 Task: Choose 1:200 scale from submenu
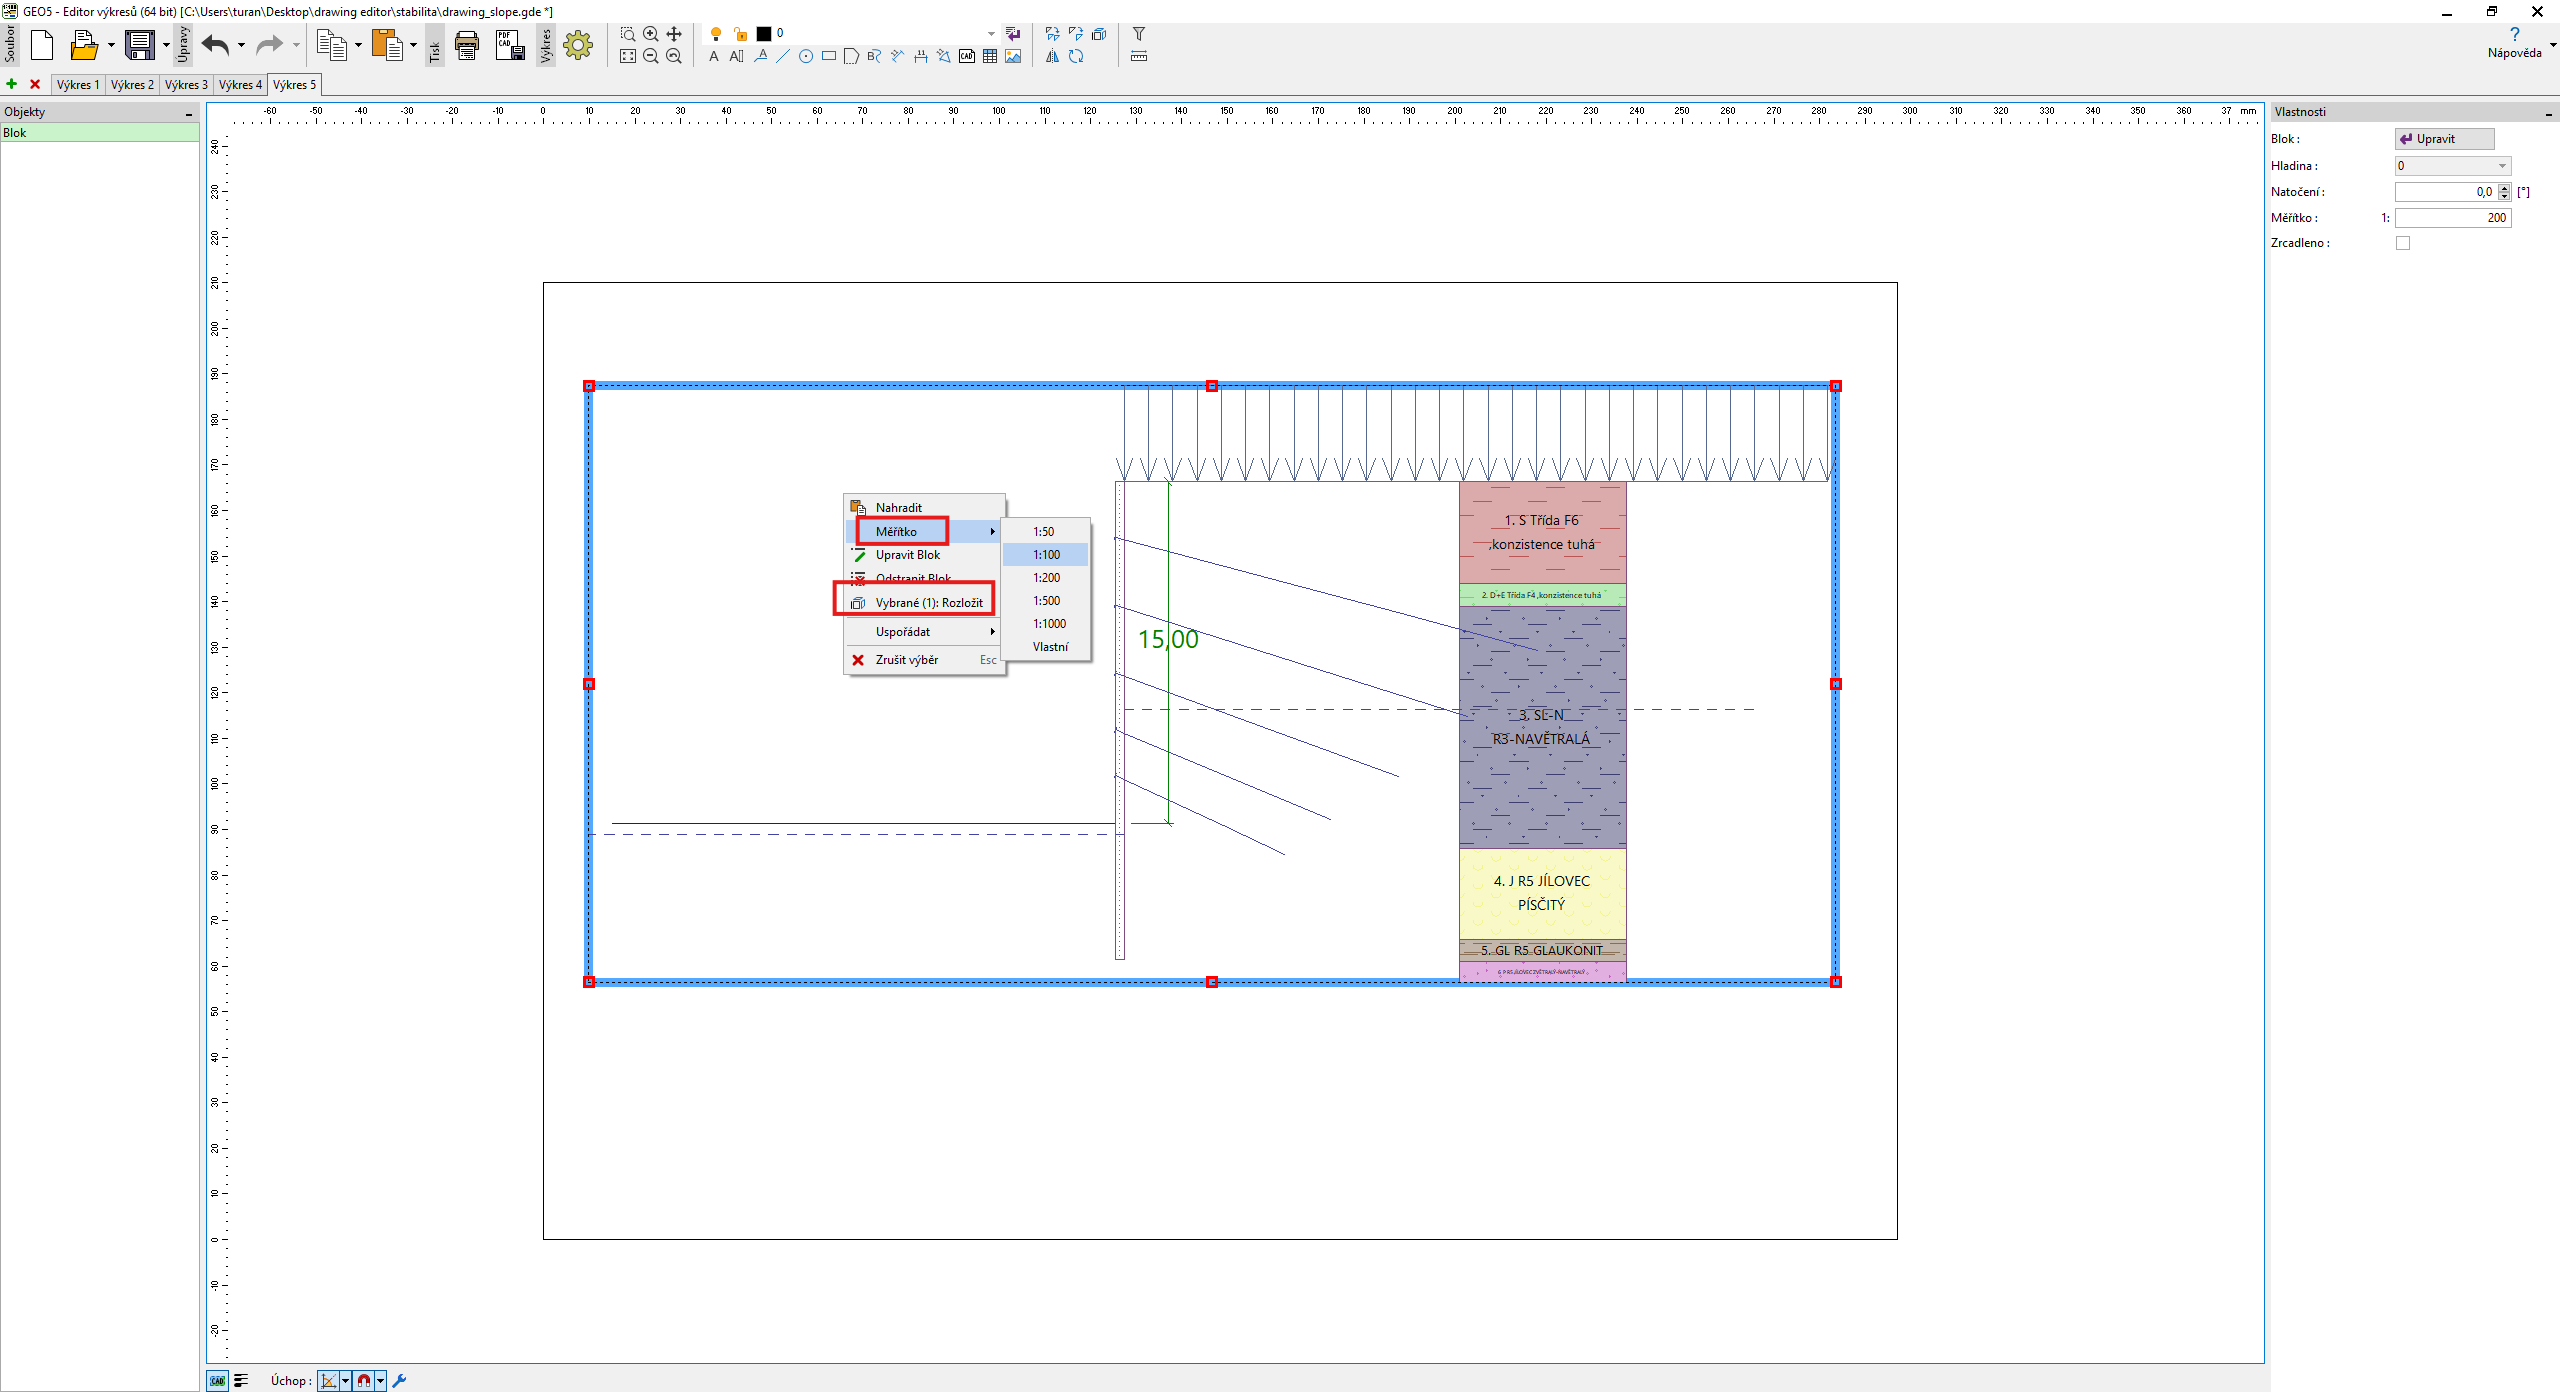(x=1046, y=578)
